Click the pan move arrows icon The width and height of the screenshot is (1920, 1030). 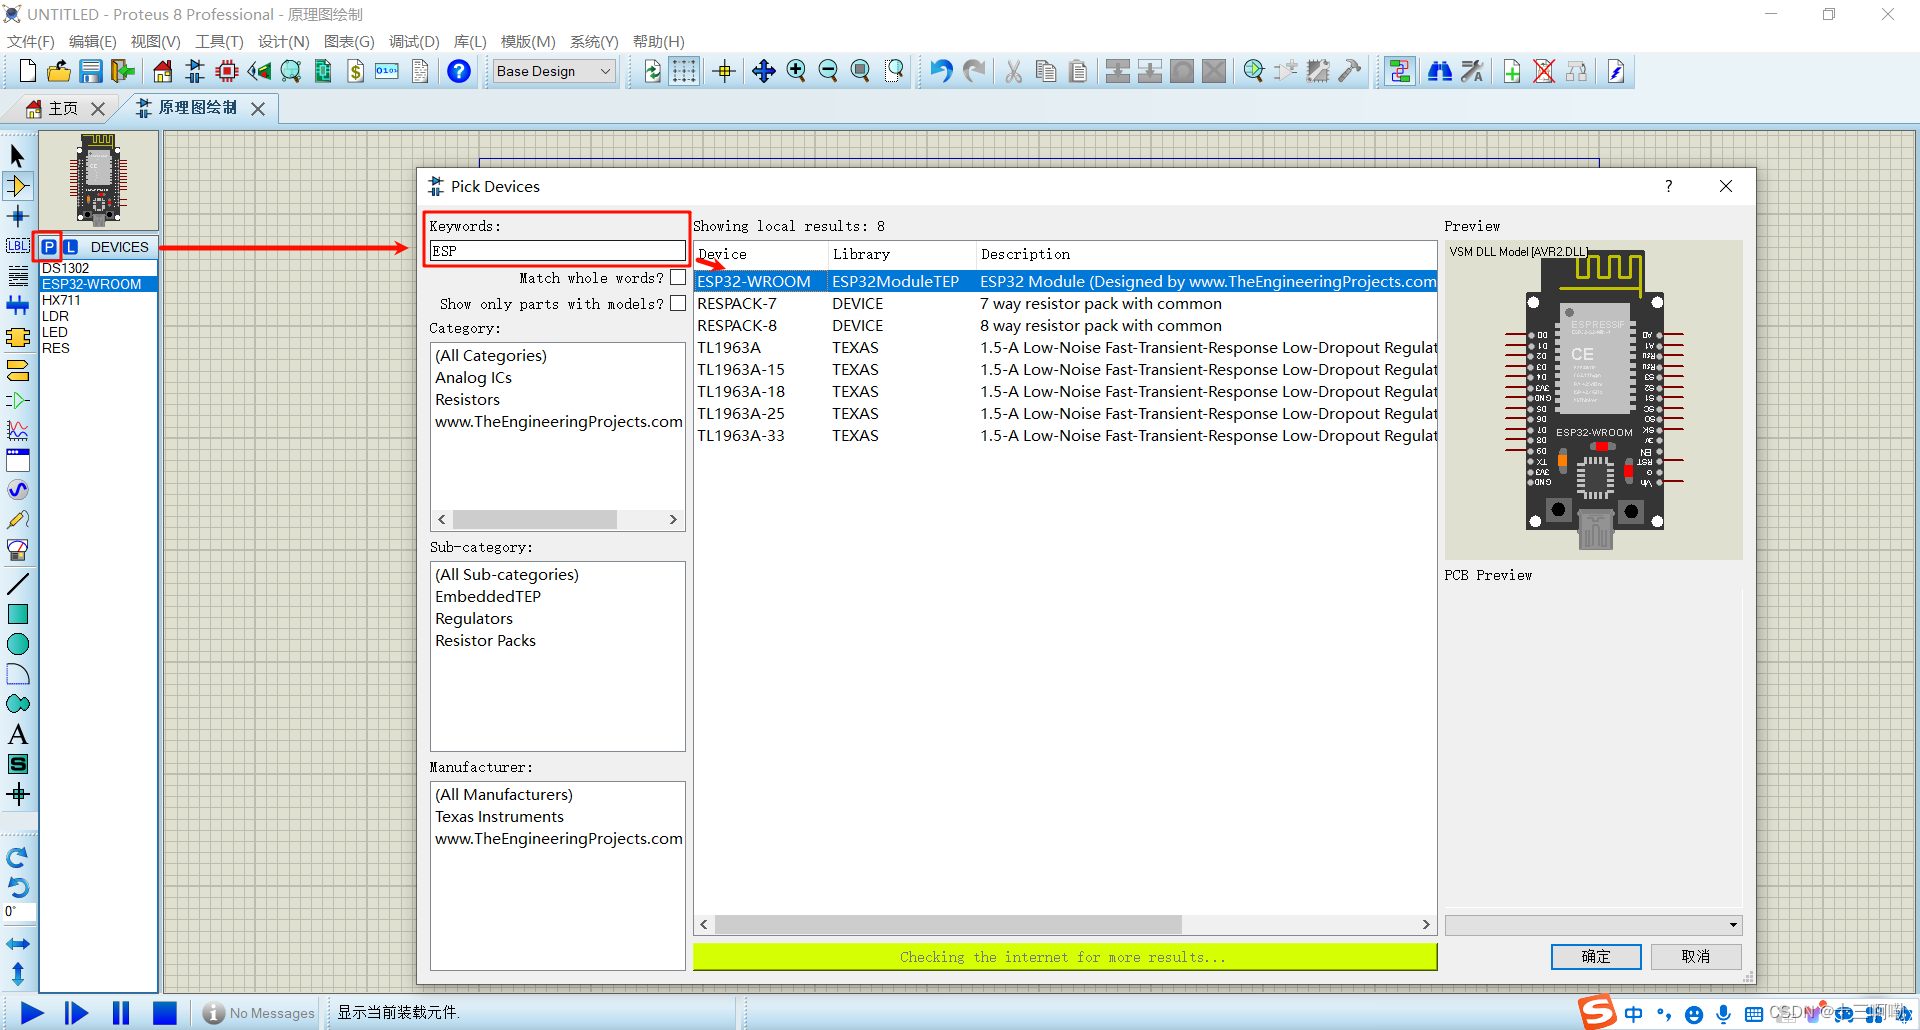click(x=764, y=71)
